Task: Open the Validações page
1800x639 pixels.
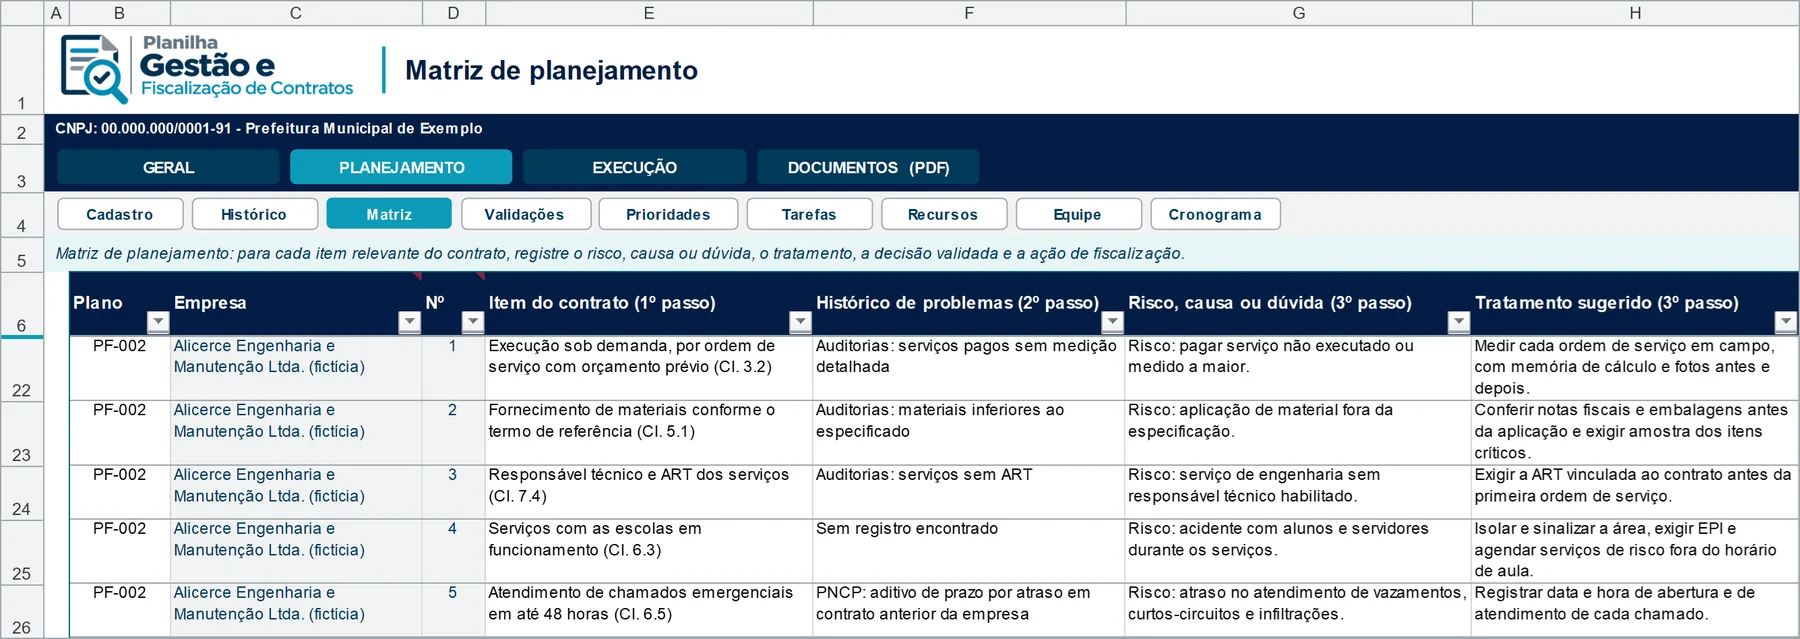Action: tap(524, 214)
